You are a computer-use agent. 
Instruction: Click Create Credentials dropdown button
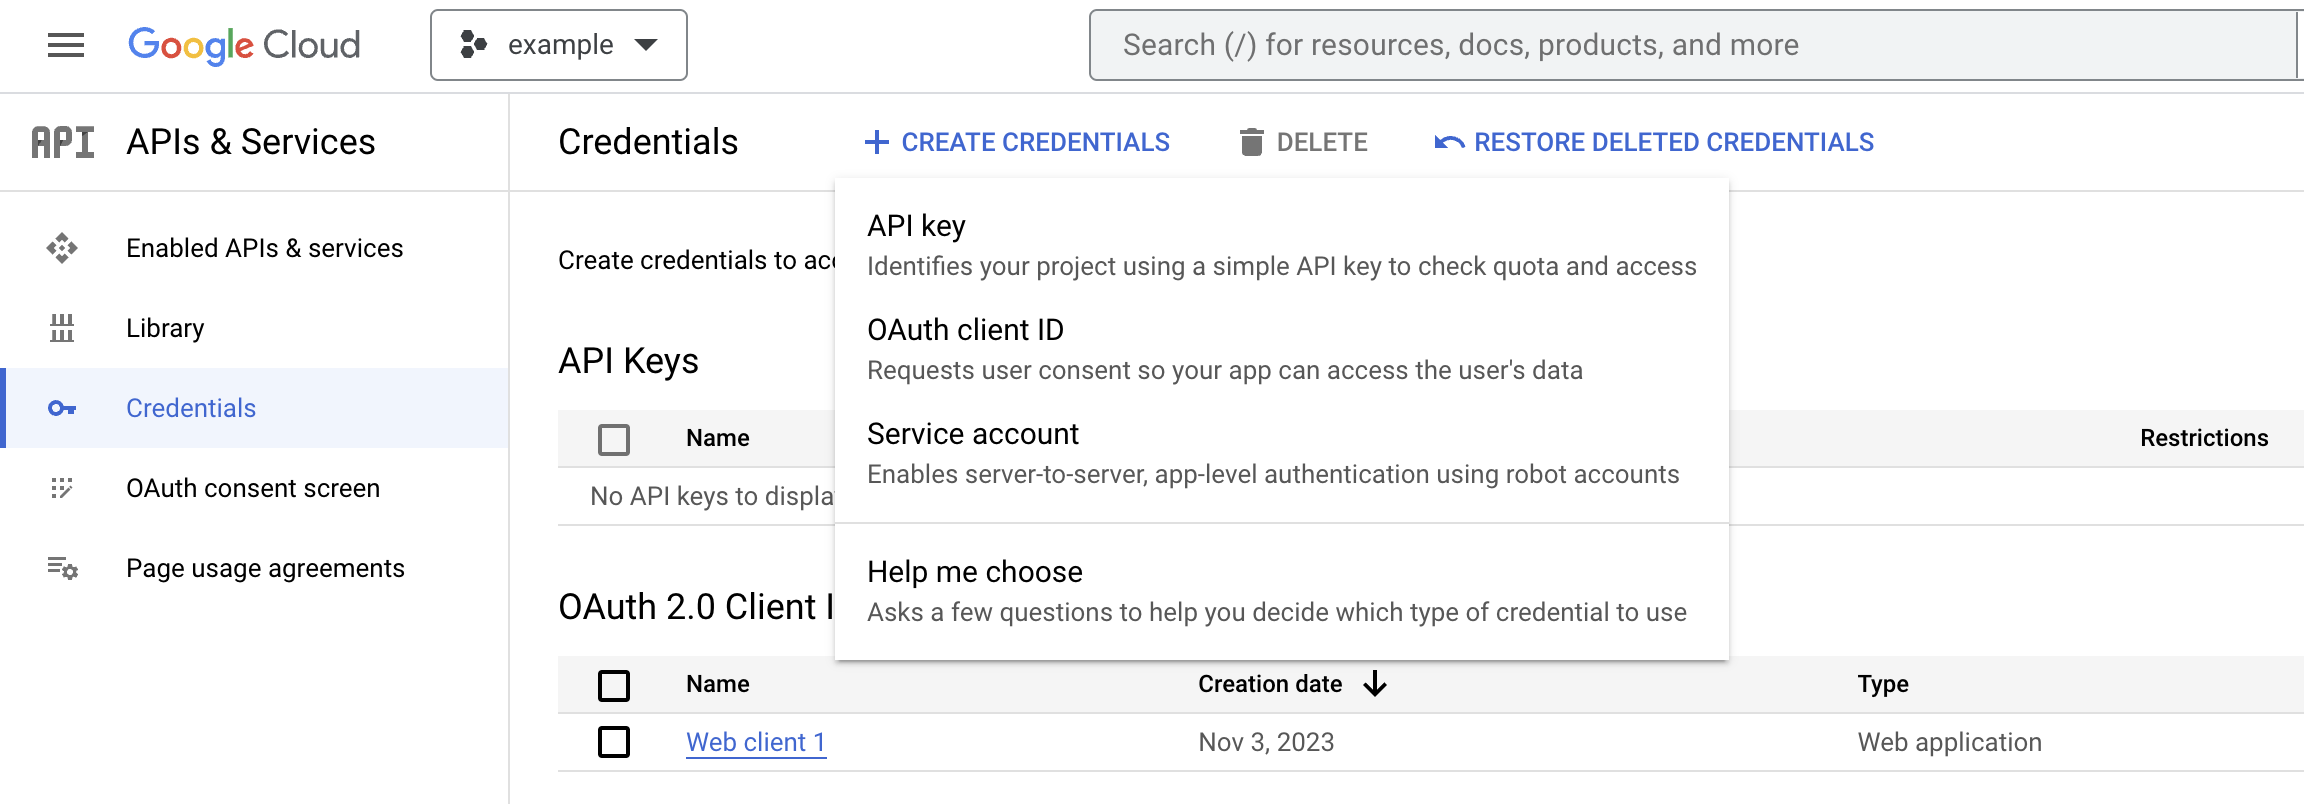(x=1017, y=142)
